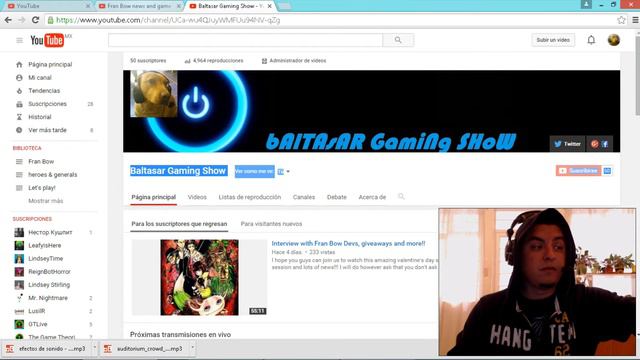
Task: Click the Ver más tarde clock icon
Action: [19, 130]
